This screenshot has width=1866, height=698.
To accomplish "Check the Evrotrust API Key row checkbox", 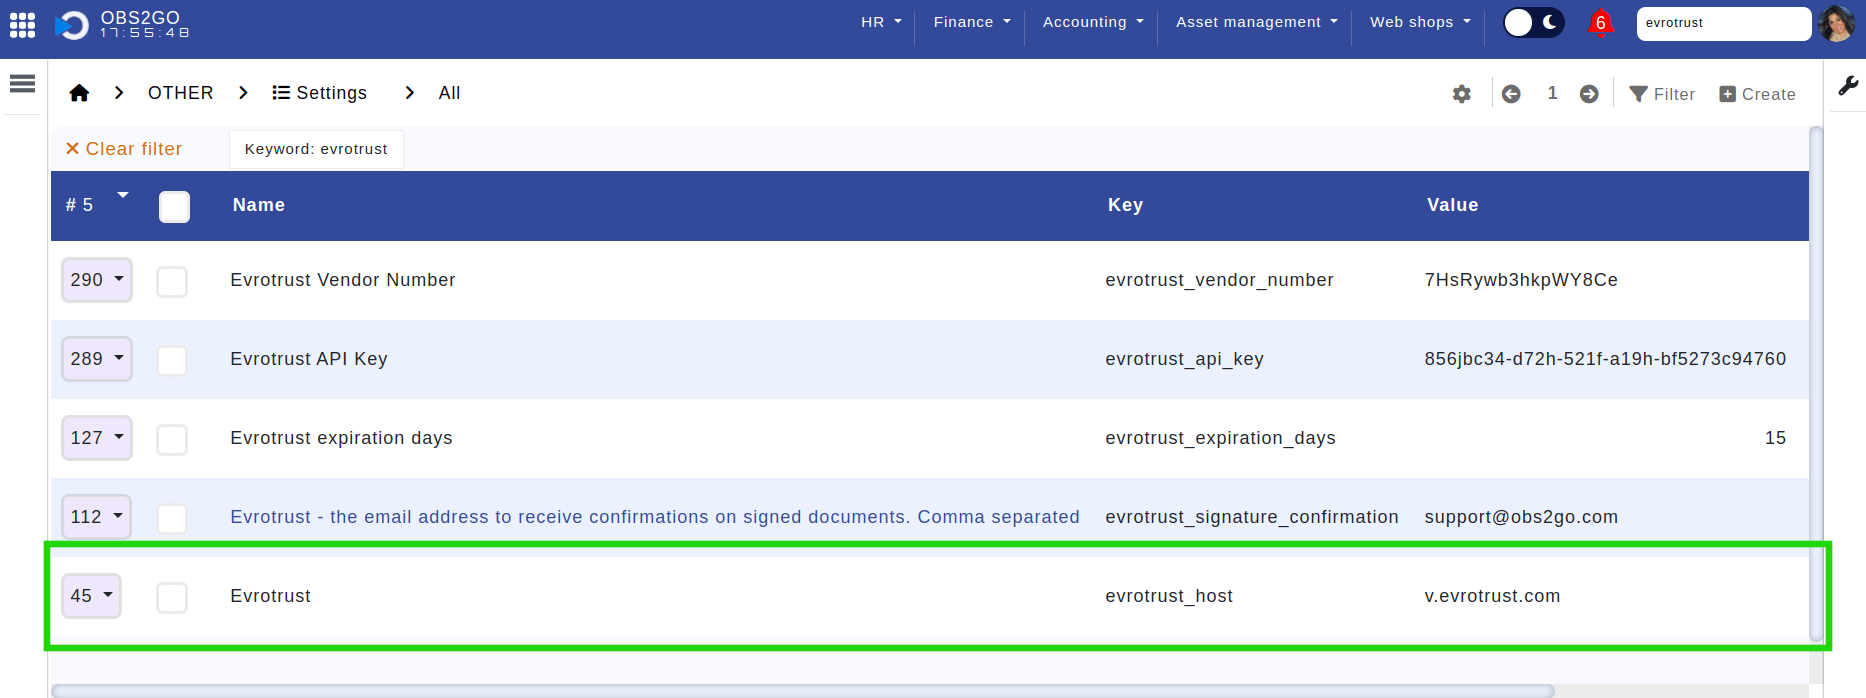I will point(172,361).
